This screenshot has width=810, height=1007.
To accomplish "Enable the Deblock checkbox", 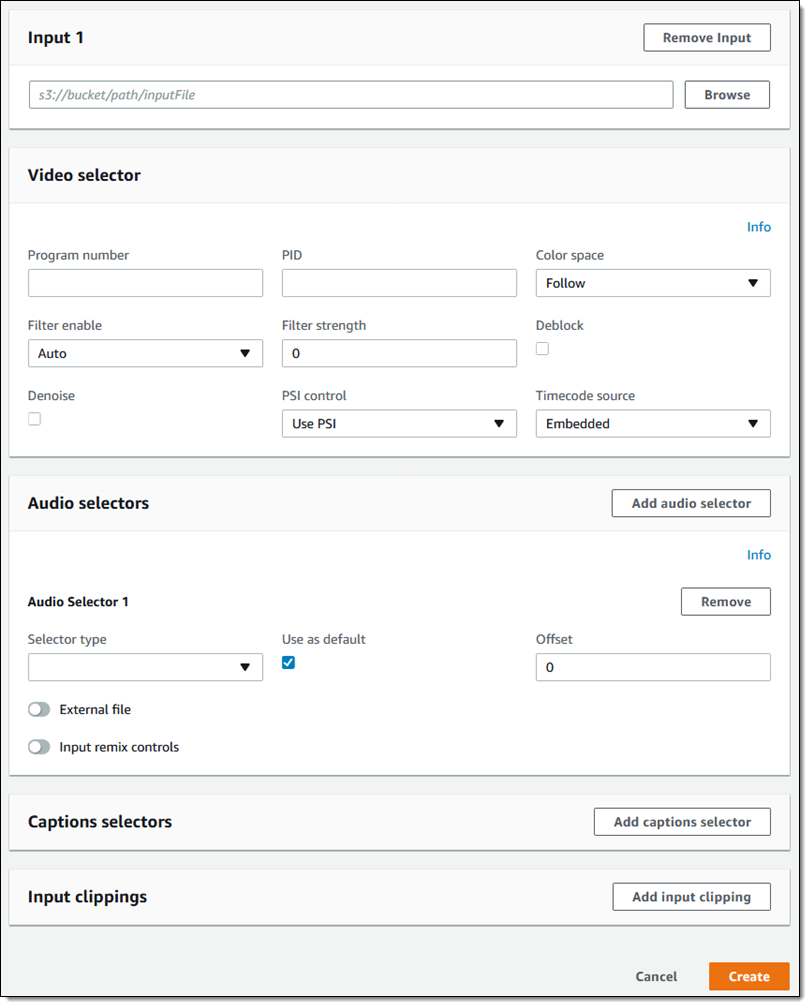I will (x=542, y=349).
